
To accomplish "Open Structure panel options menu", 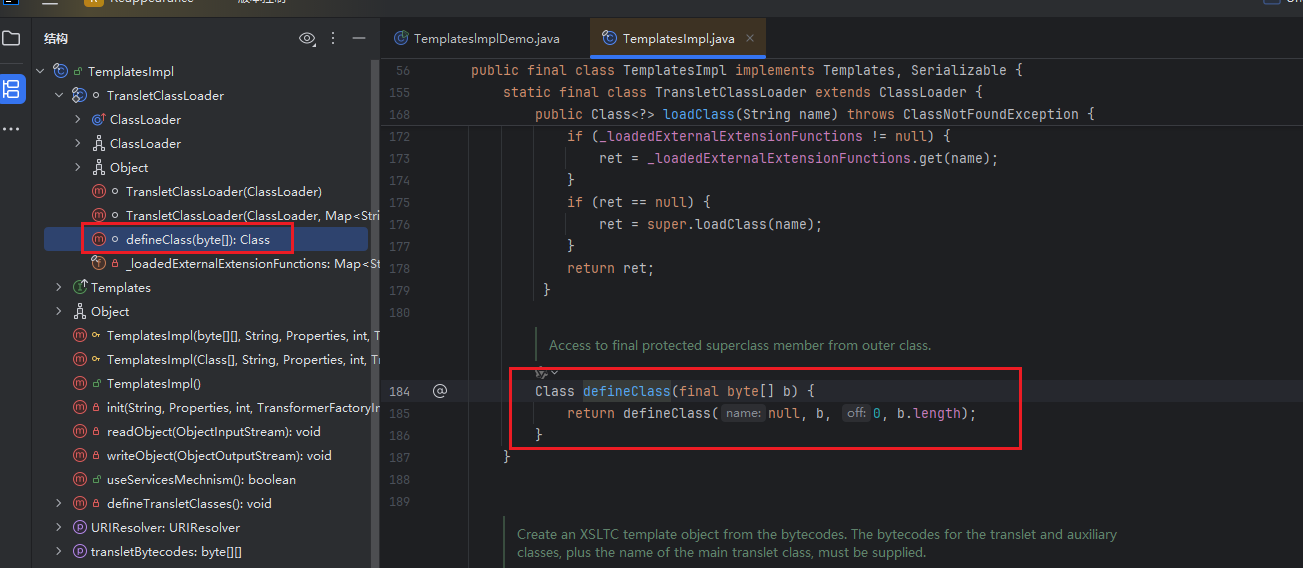I will [333, 38].
